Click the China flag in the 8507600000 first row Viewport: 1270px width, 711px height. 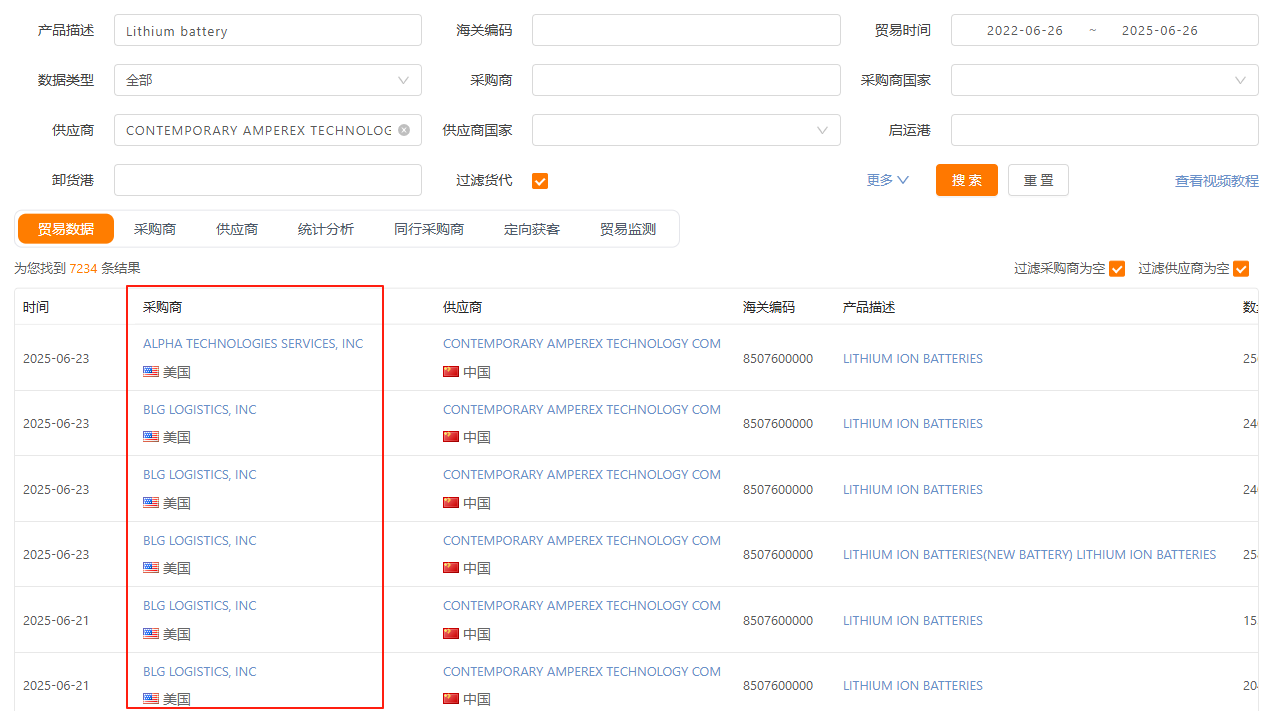(451, 372)
